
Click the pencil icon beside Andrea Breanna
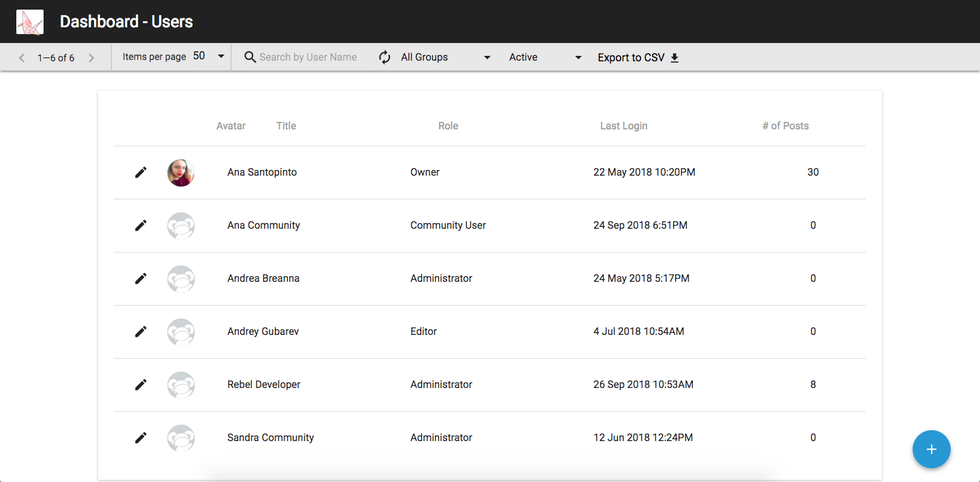[x=141, y=278]
